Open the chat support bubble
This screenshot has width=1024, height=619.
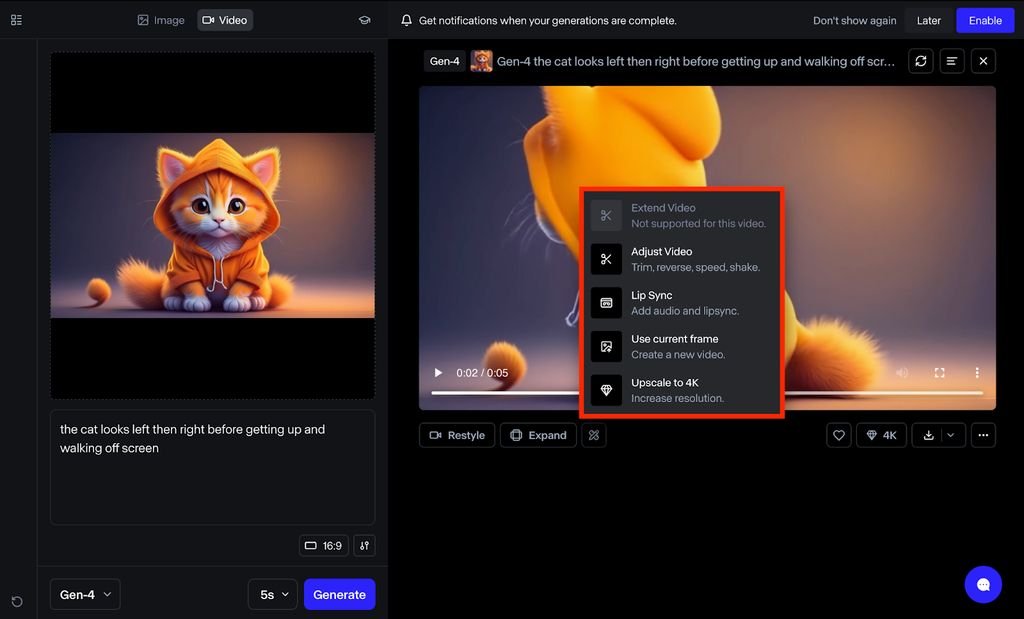point(983,585)
